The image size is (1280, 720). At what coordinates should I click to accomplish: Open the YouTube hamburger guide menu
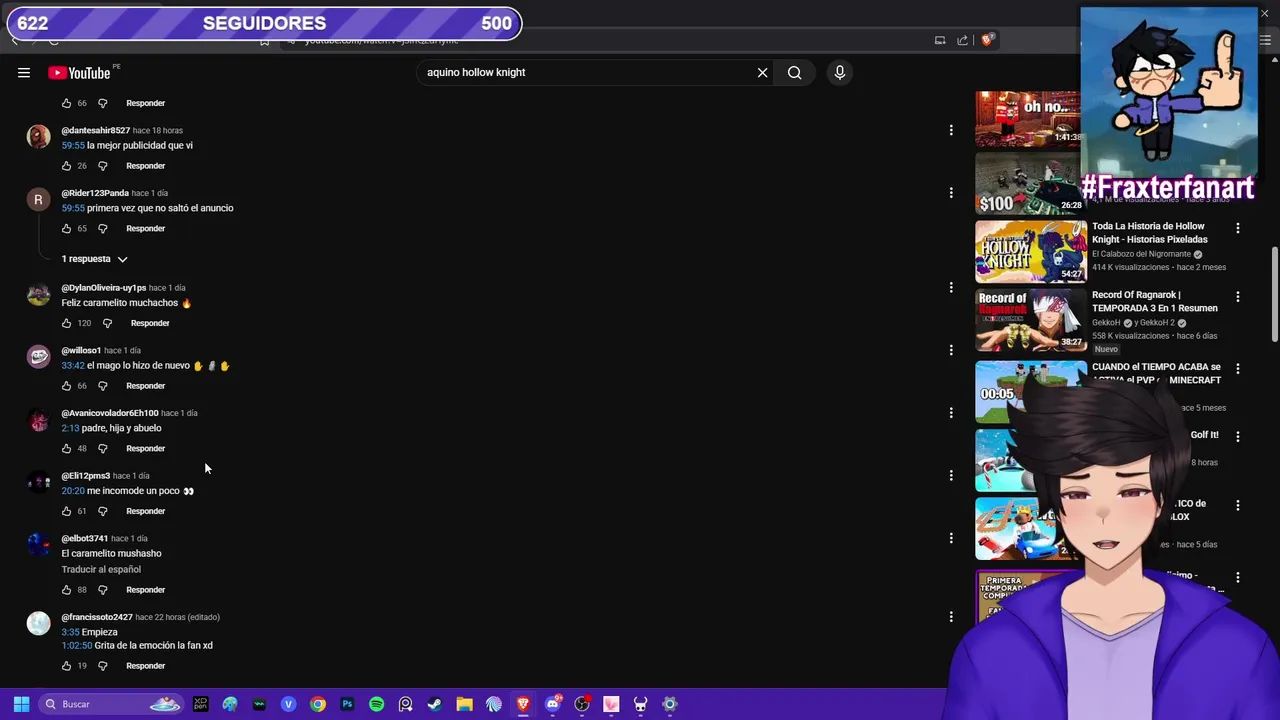pyautogui.click(x=24, y=72)
